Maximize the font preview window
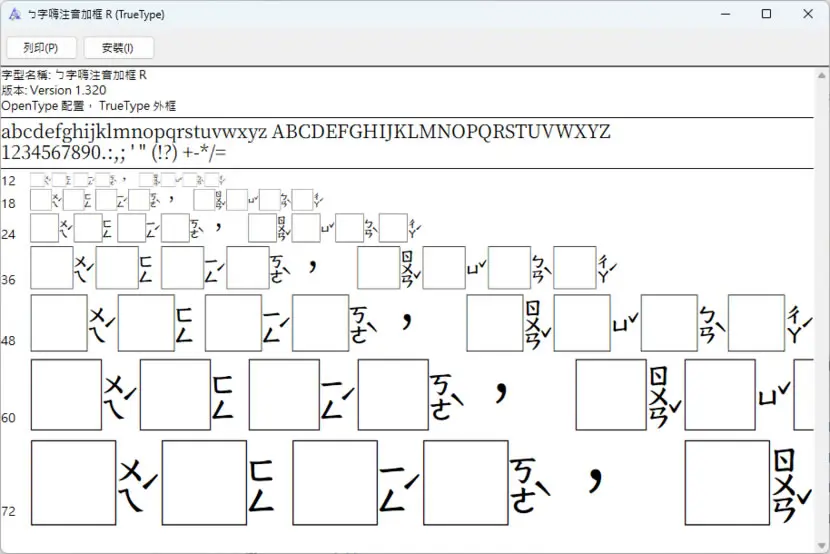Image resolution: width=830 pixels, height=554 pixels. [x=766, y=14]
